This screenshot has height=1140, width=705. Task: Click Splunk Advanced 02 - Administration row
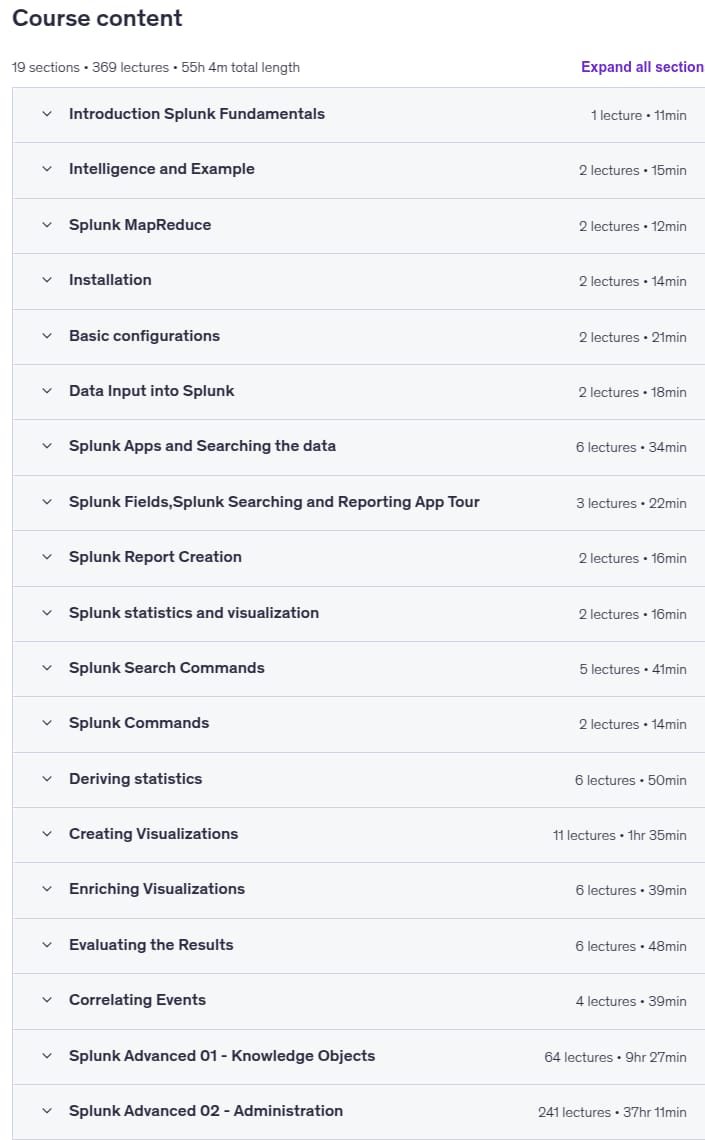(x=358, y=1112)
